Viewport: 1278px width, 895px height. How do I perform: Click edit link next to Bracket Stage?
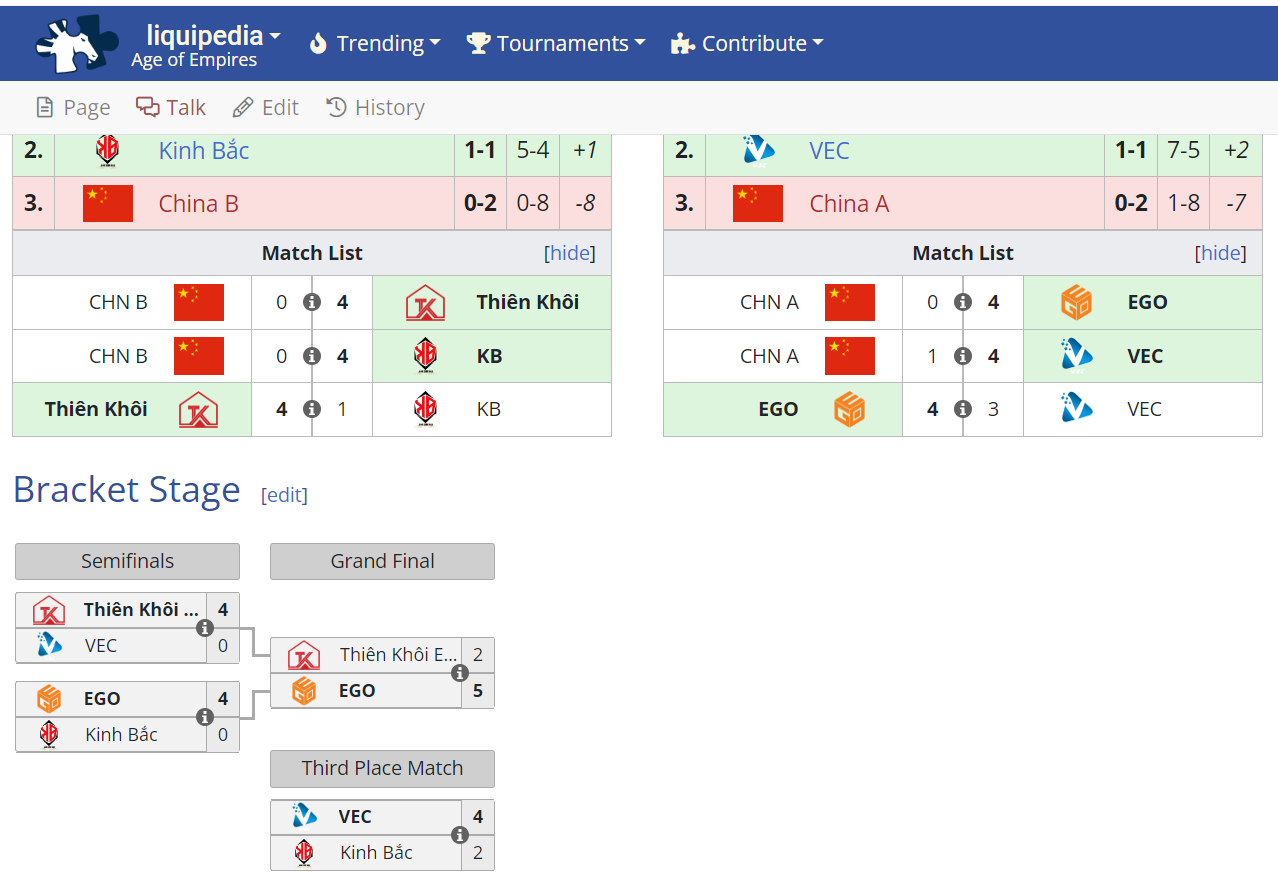tap(284, 495)
